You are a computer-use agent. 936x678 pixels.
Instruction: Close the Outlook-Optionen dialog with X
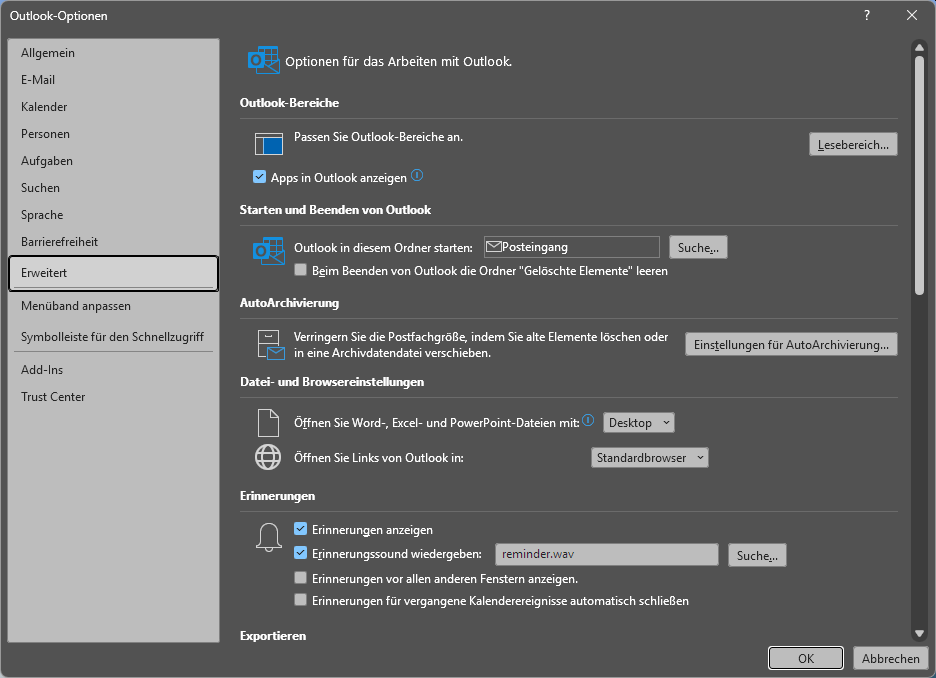(x=912, y=16)
